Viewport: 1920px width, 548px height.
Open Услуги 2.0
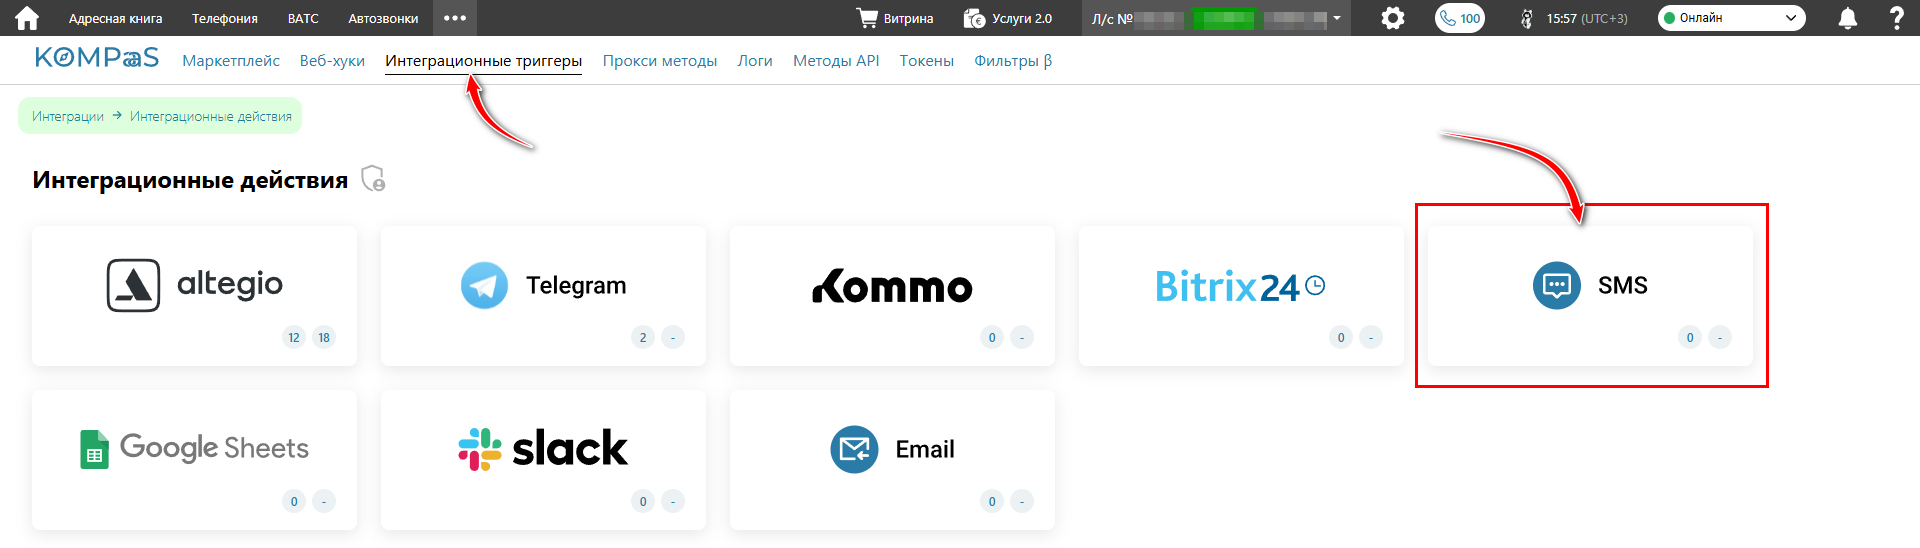(x=1007, y=18)
